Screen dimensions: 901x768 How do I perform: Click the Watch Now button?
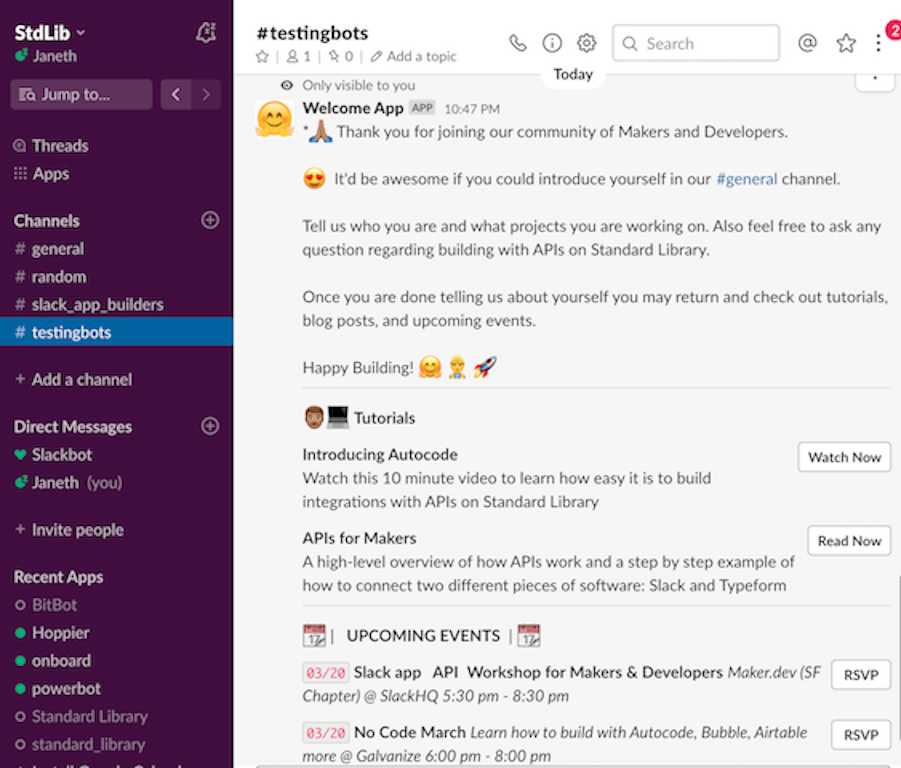point(844,457)
